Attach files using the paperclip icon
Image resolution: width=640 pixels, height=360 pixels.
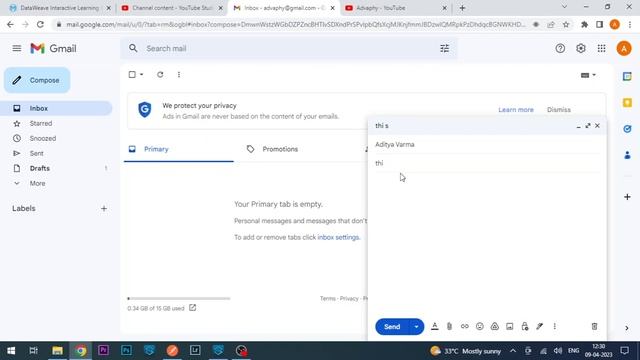tap(449, 326)
